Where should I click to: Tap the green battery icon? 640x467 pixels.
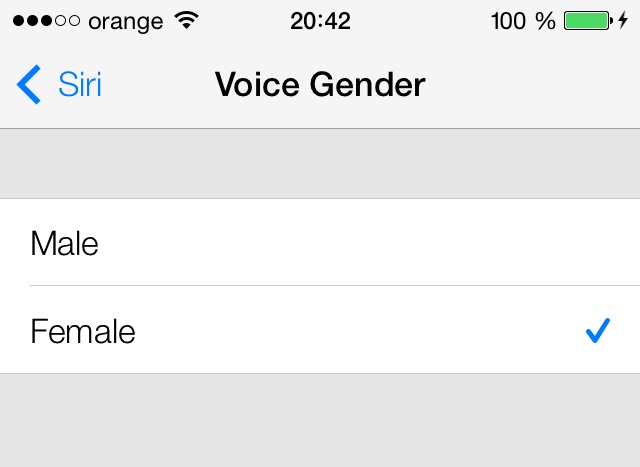[586, 21]
